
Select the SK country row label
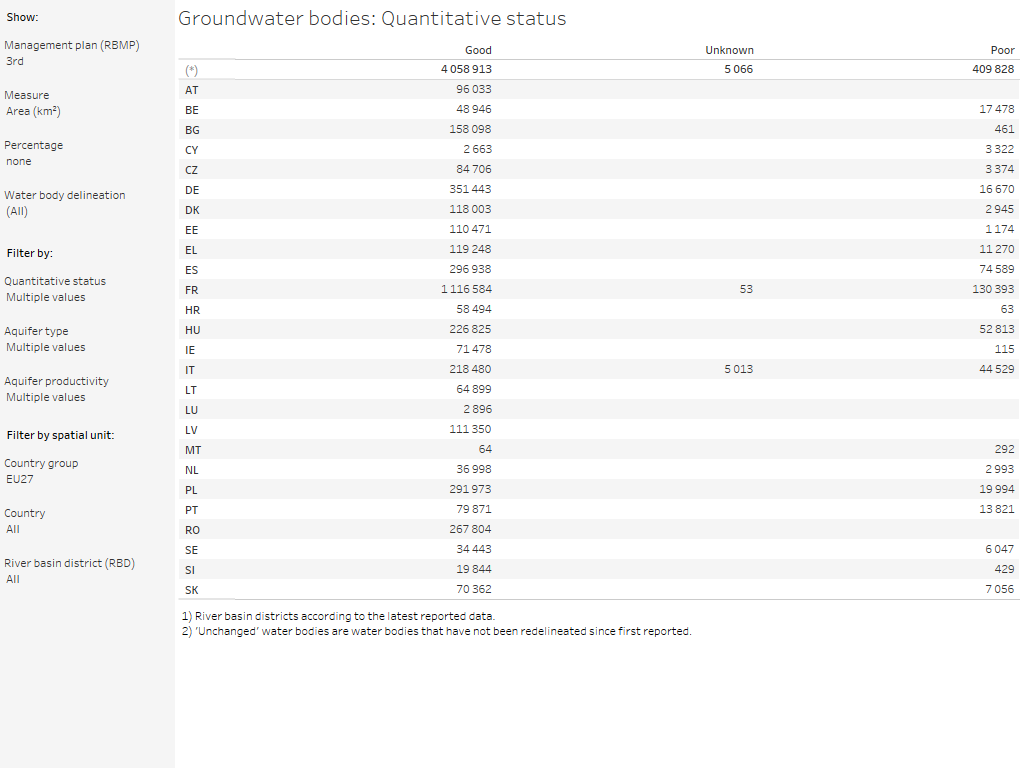pos(191,590)
